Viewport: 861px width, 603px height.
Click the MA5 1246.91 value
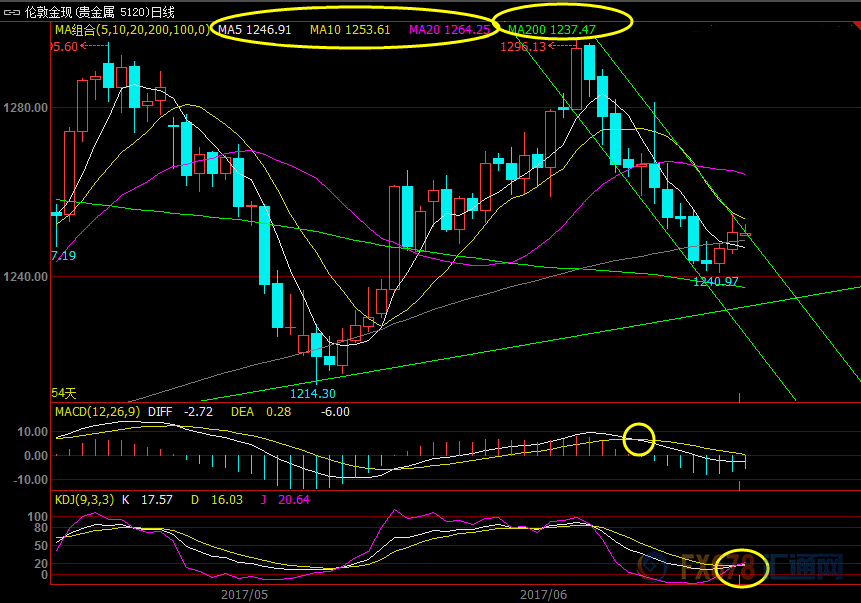[255, 30]
